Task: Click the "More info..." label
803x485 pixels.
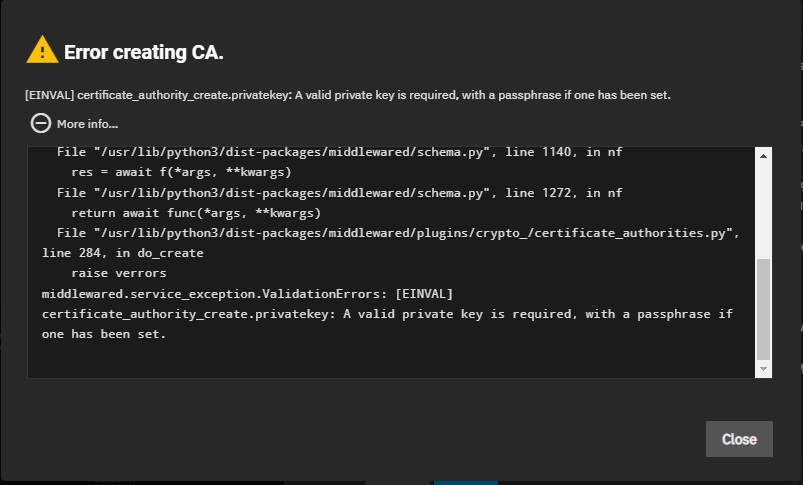Action: click(x=87, y=124)
